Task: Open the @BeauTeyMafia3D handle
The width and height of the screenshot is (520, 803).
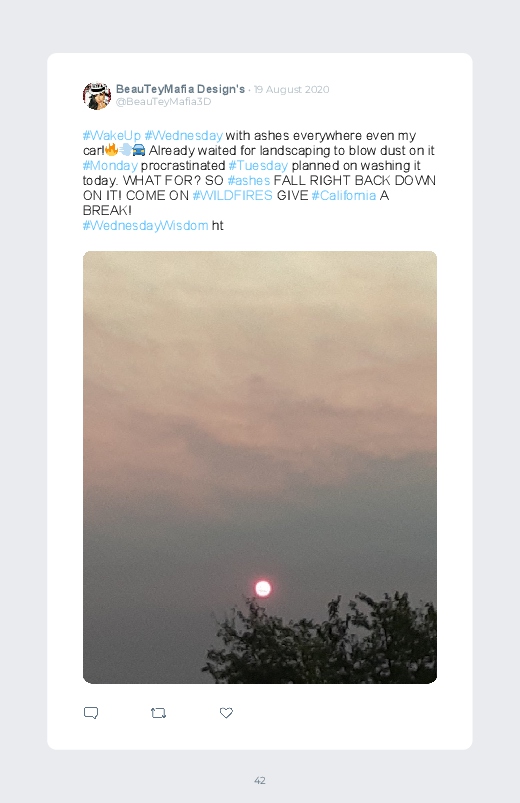Action: [x=163, y=101]
